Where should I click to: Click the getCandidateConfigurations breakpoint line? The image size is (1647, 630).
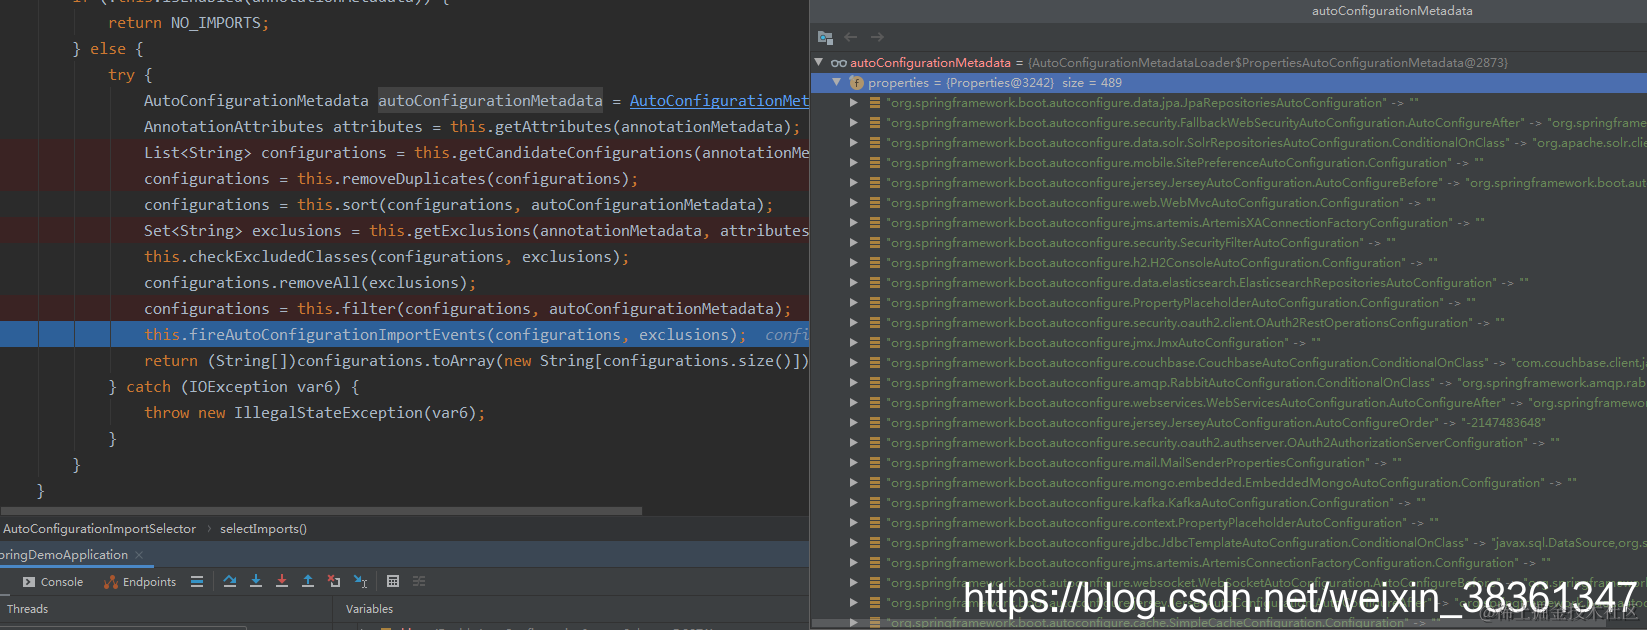[404, 153]
